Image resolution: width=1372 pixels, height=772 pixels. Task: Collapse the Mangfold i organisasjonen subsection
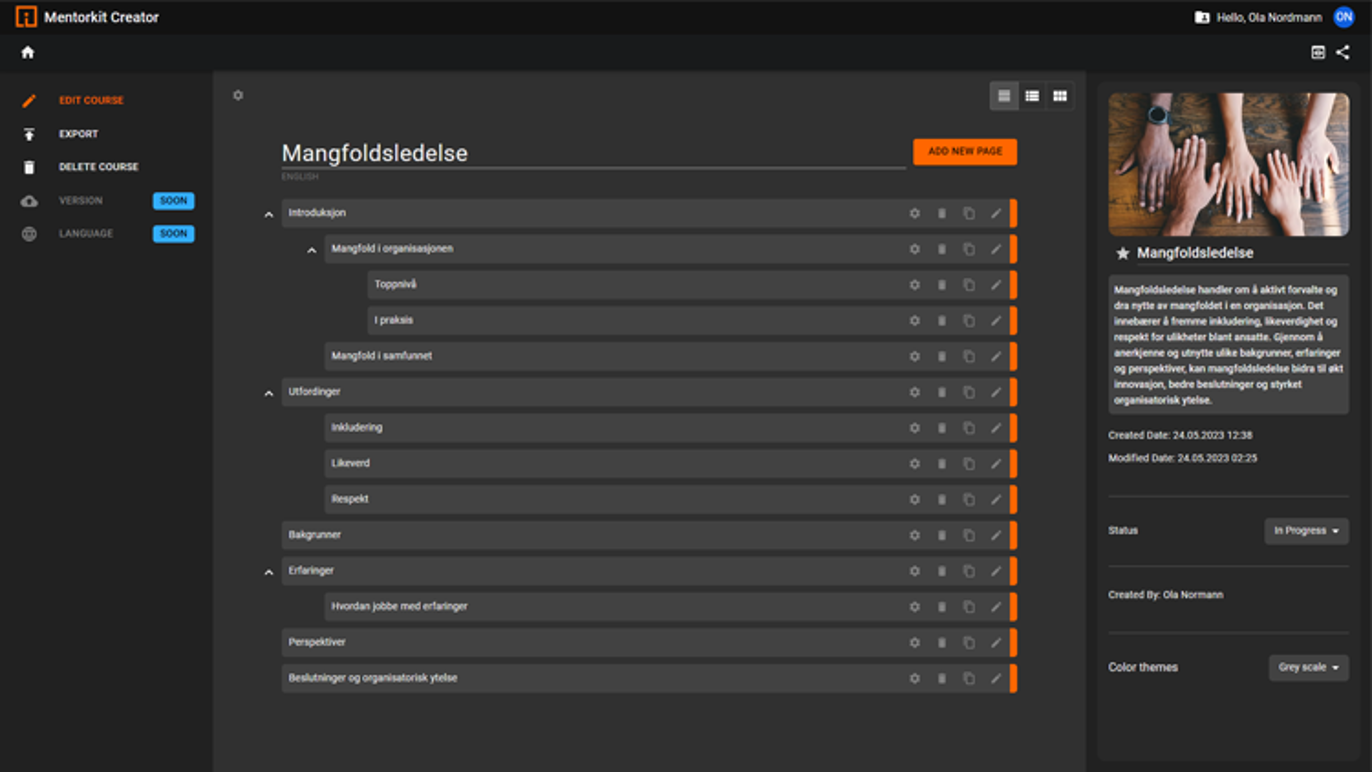click(x=311, y=250)
